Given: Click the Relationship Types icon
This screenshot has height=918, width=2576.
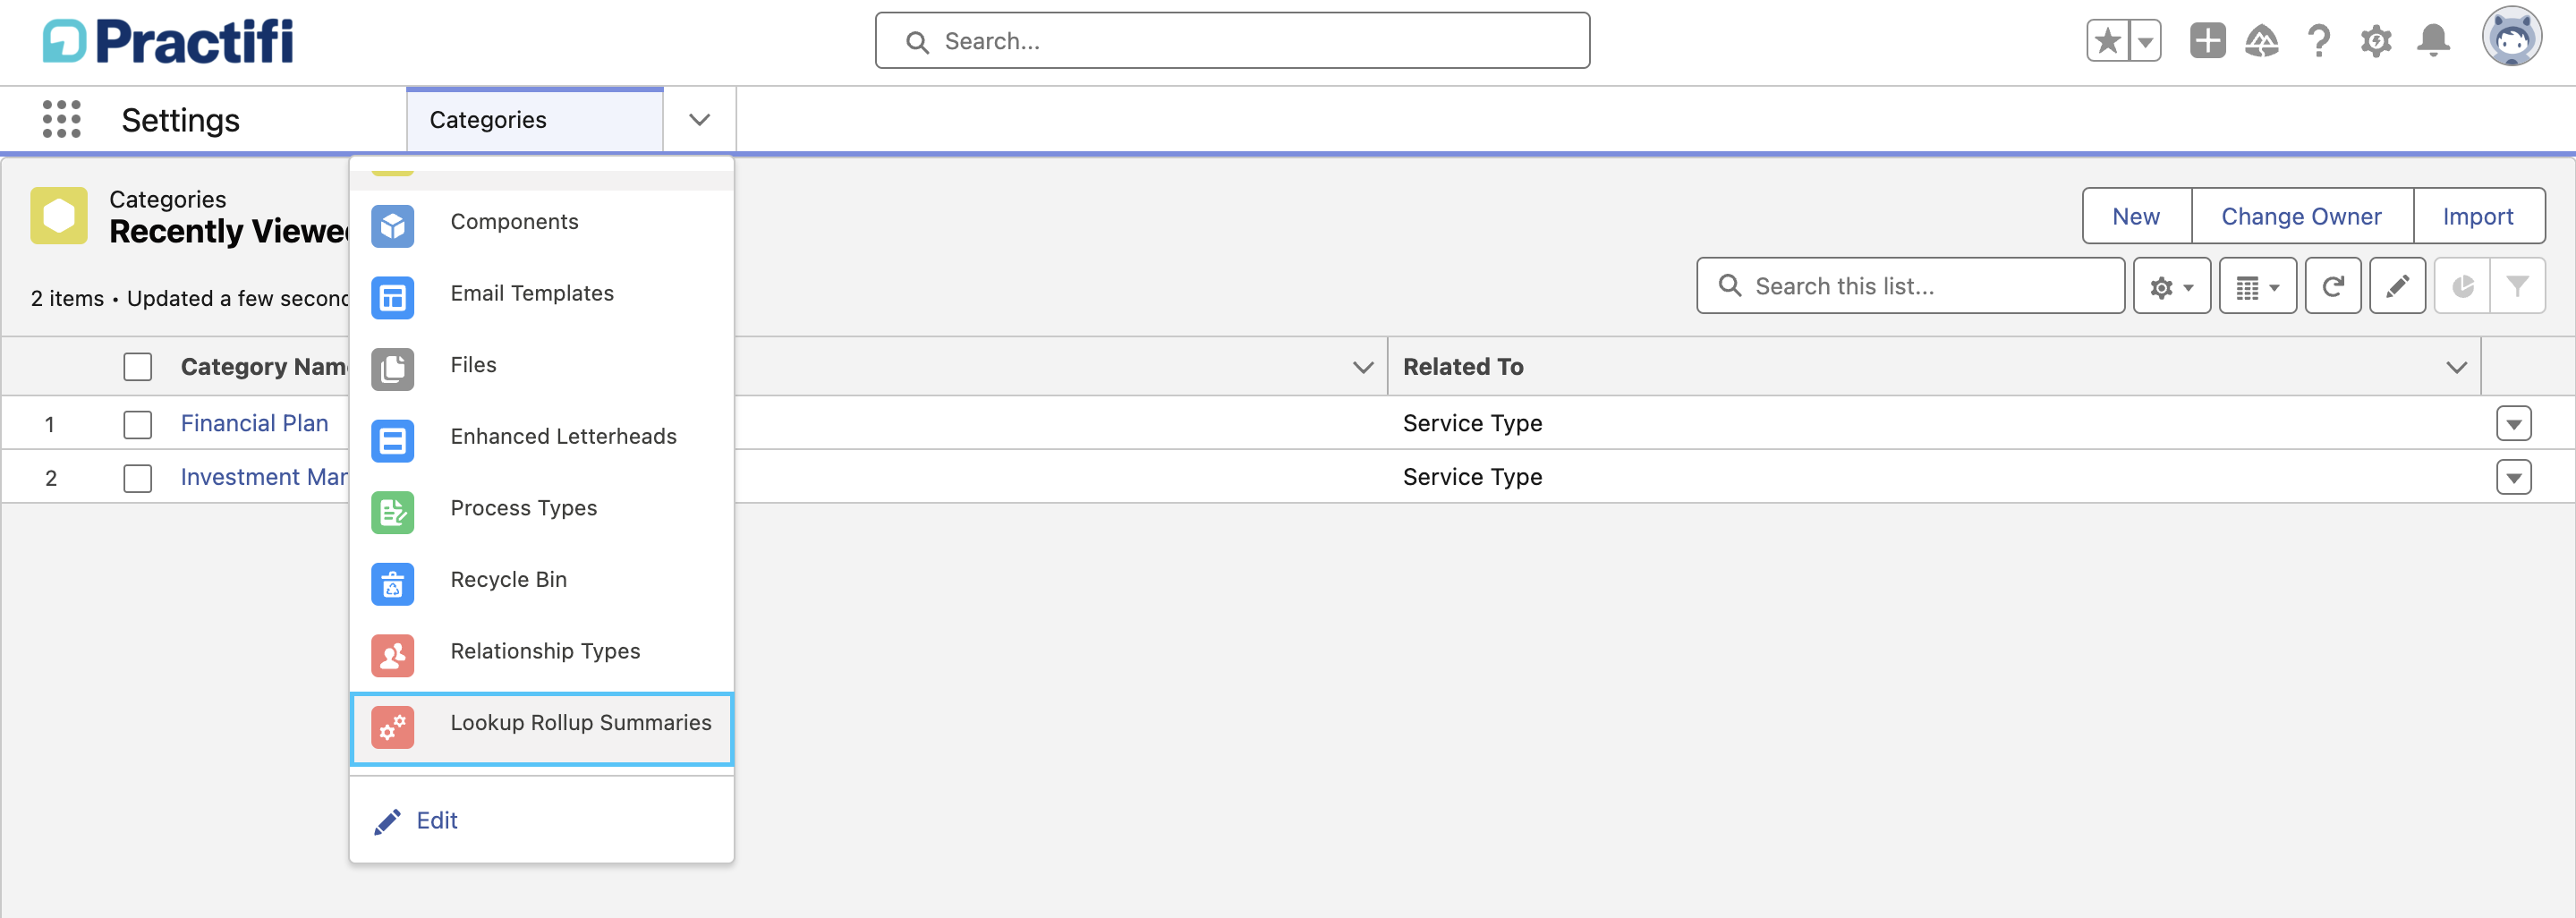Looking at the screenshot, I should 392,656.
